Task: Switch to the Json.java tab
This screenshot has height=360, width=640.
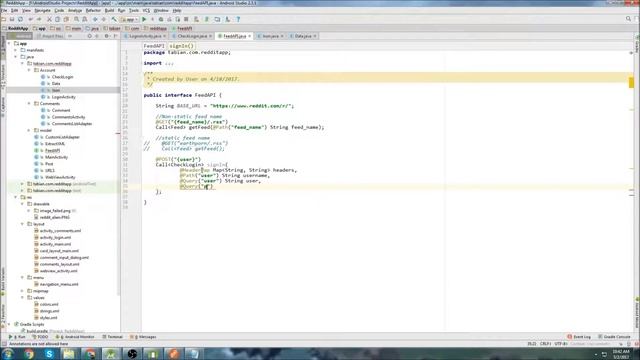Action: click(x=270, y=36)
